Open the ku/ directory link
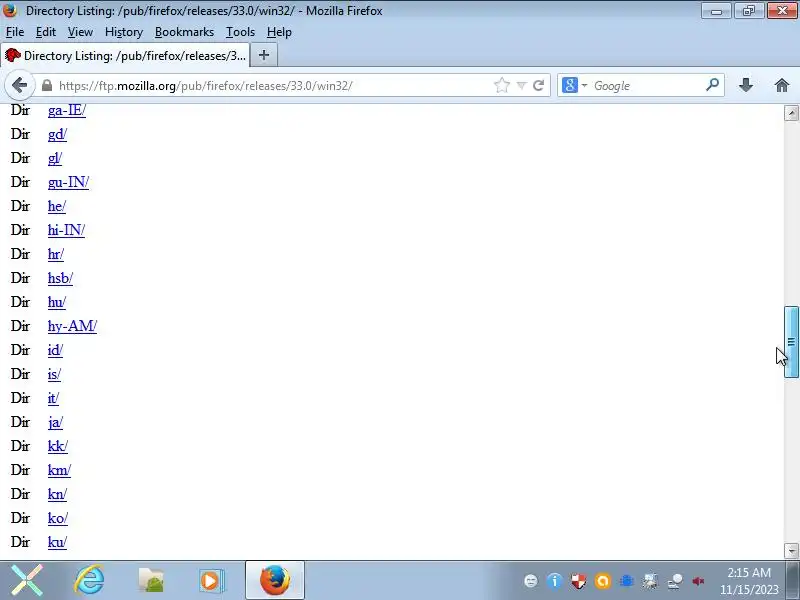 [x=57, y=542]
